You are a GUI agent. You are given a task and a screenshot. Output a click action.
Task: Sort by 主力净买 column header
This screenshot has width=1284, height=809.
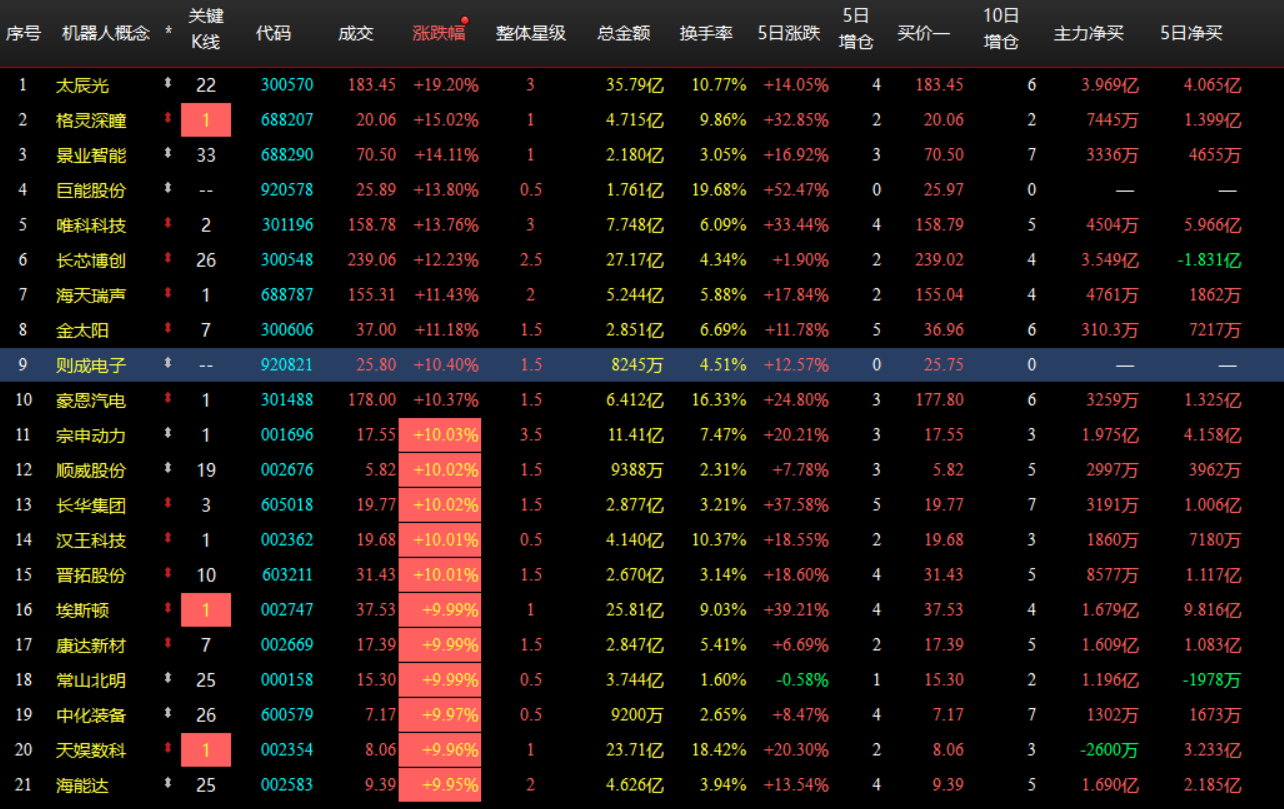point(1089,33)
